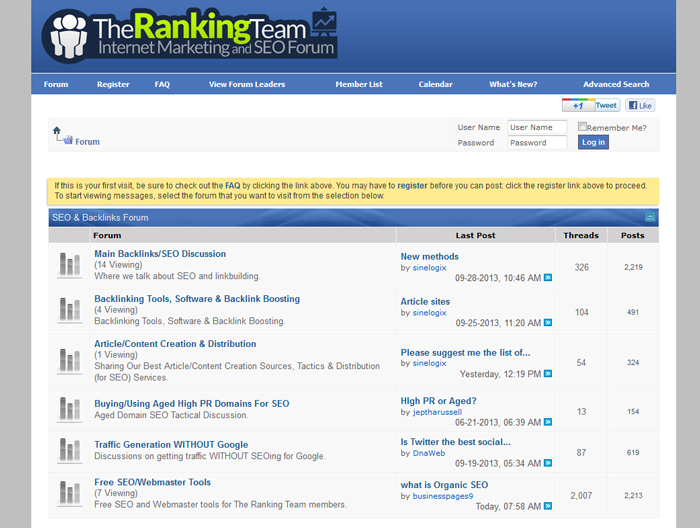Click forum status icon for Free SEO/Webmaster Tools
This screenshot has height=528, width=700.
[x=70, y=493]
